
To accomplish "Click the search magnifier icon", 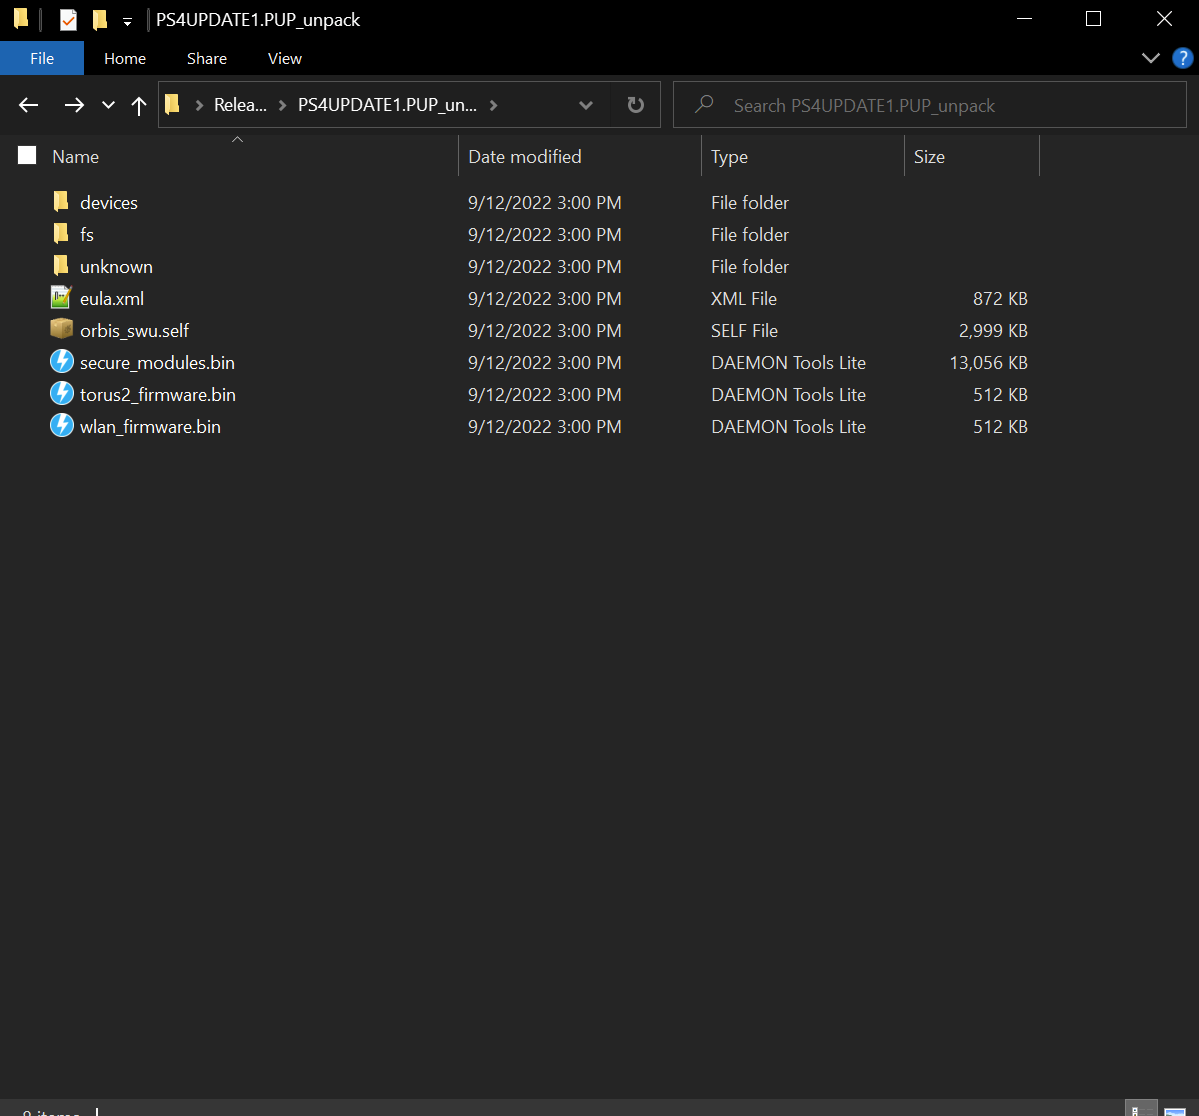I will coord(704,104).
